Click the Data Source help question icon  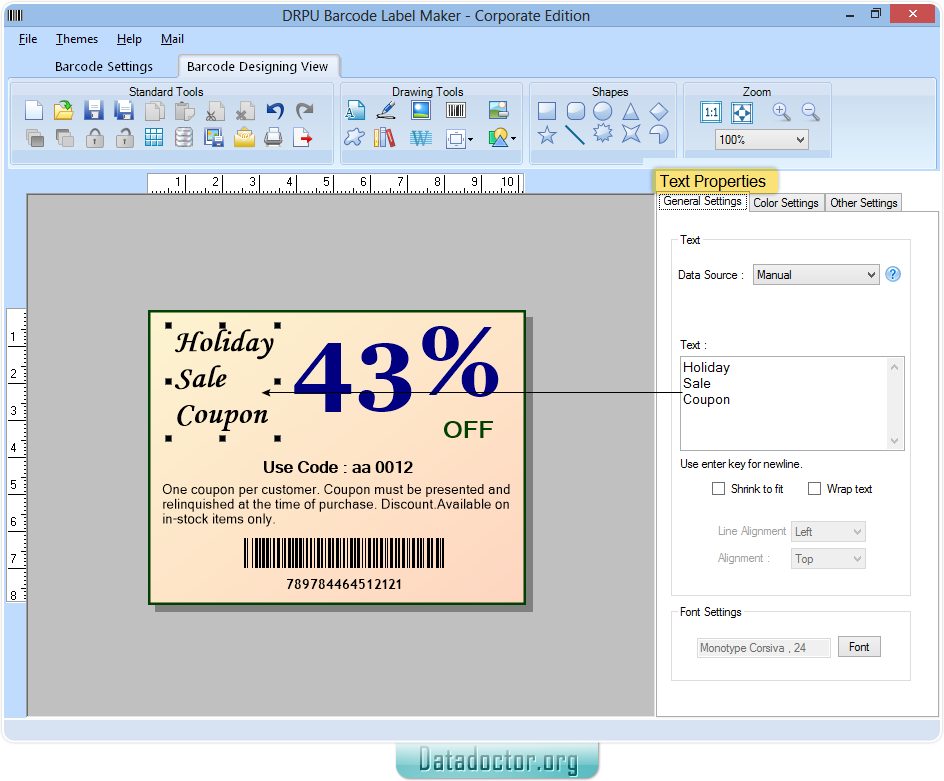coord(893,275)
